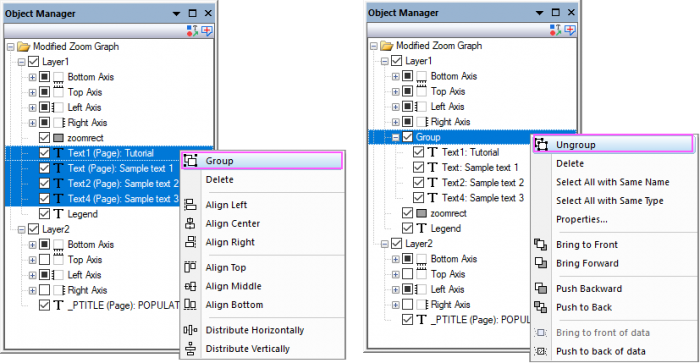This screenshot has height=363, width=700.
Task: Click Modified Zoom Graph folder icon, left panel
Action: (24, 46)
